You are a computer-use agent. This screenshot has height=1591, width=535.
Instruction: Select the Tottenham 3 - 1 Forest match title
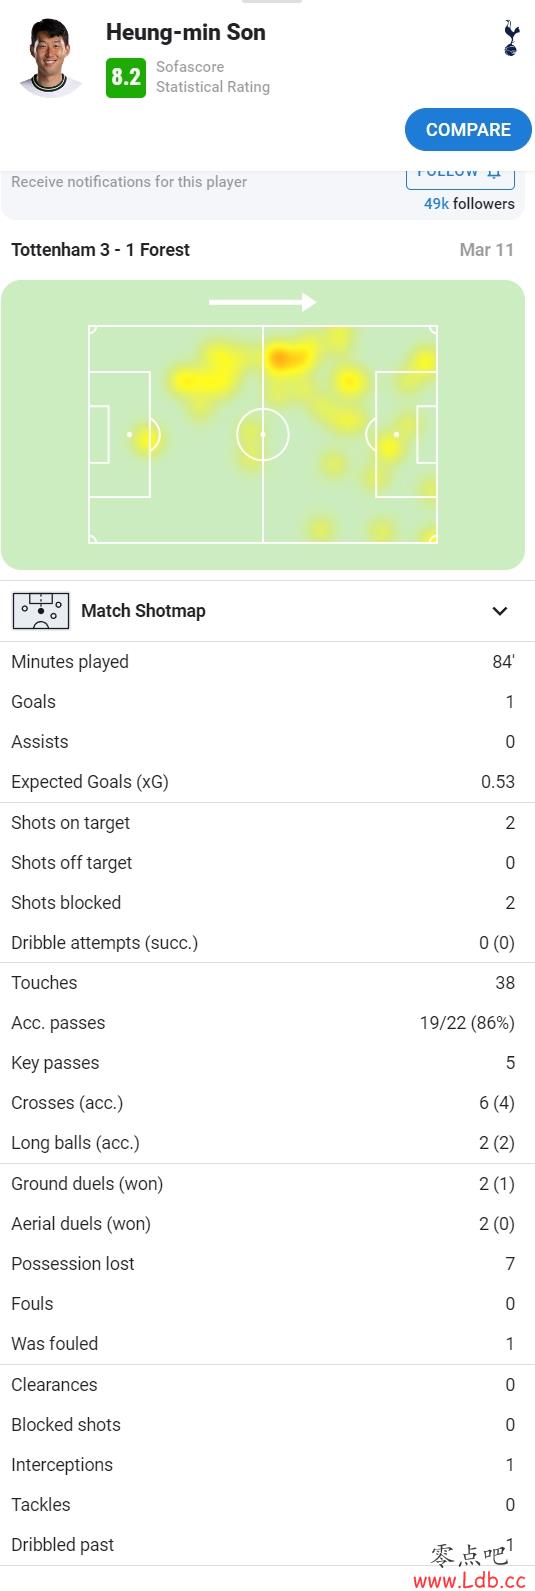pos(100,250)
